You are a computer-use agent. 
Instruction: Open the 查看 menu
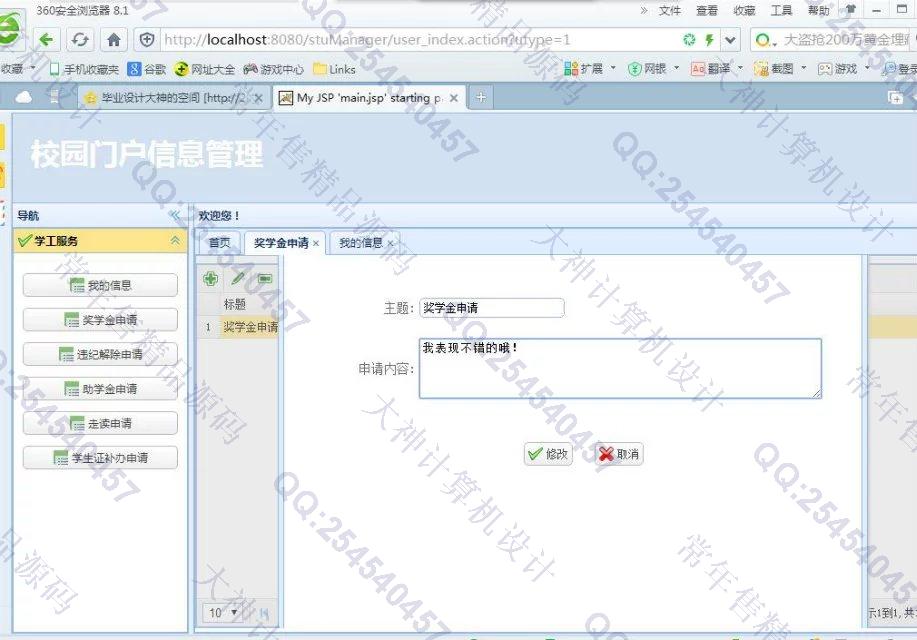pos(706,11)
